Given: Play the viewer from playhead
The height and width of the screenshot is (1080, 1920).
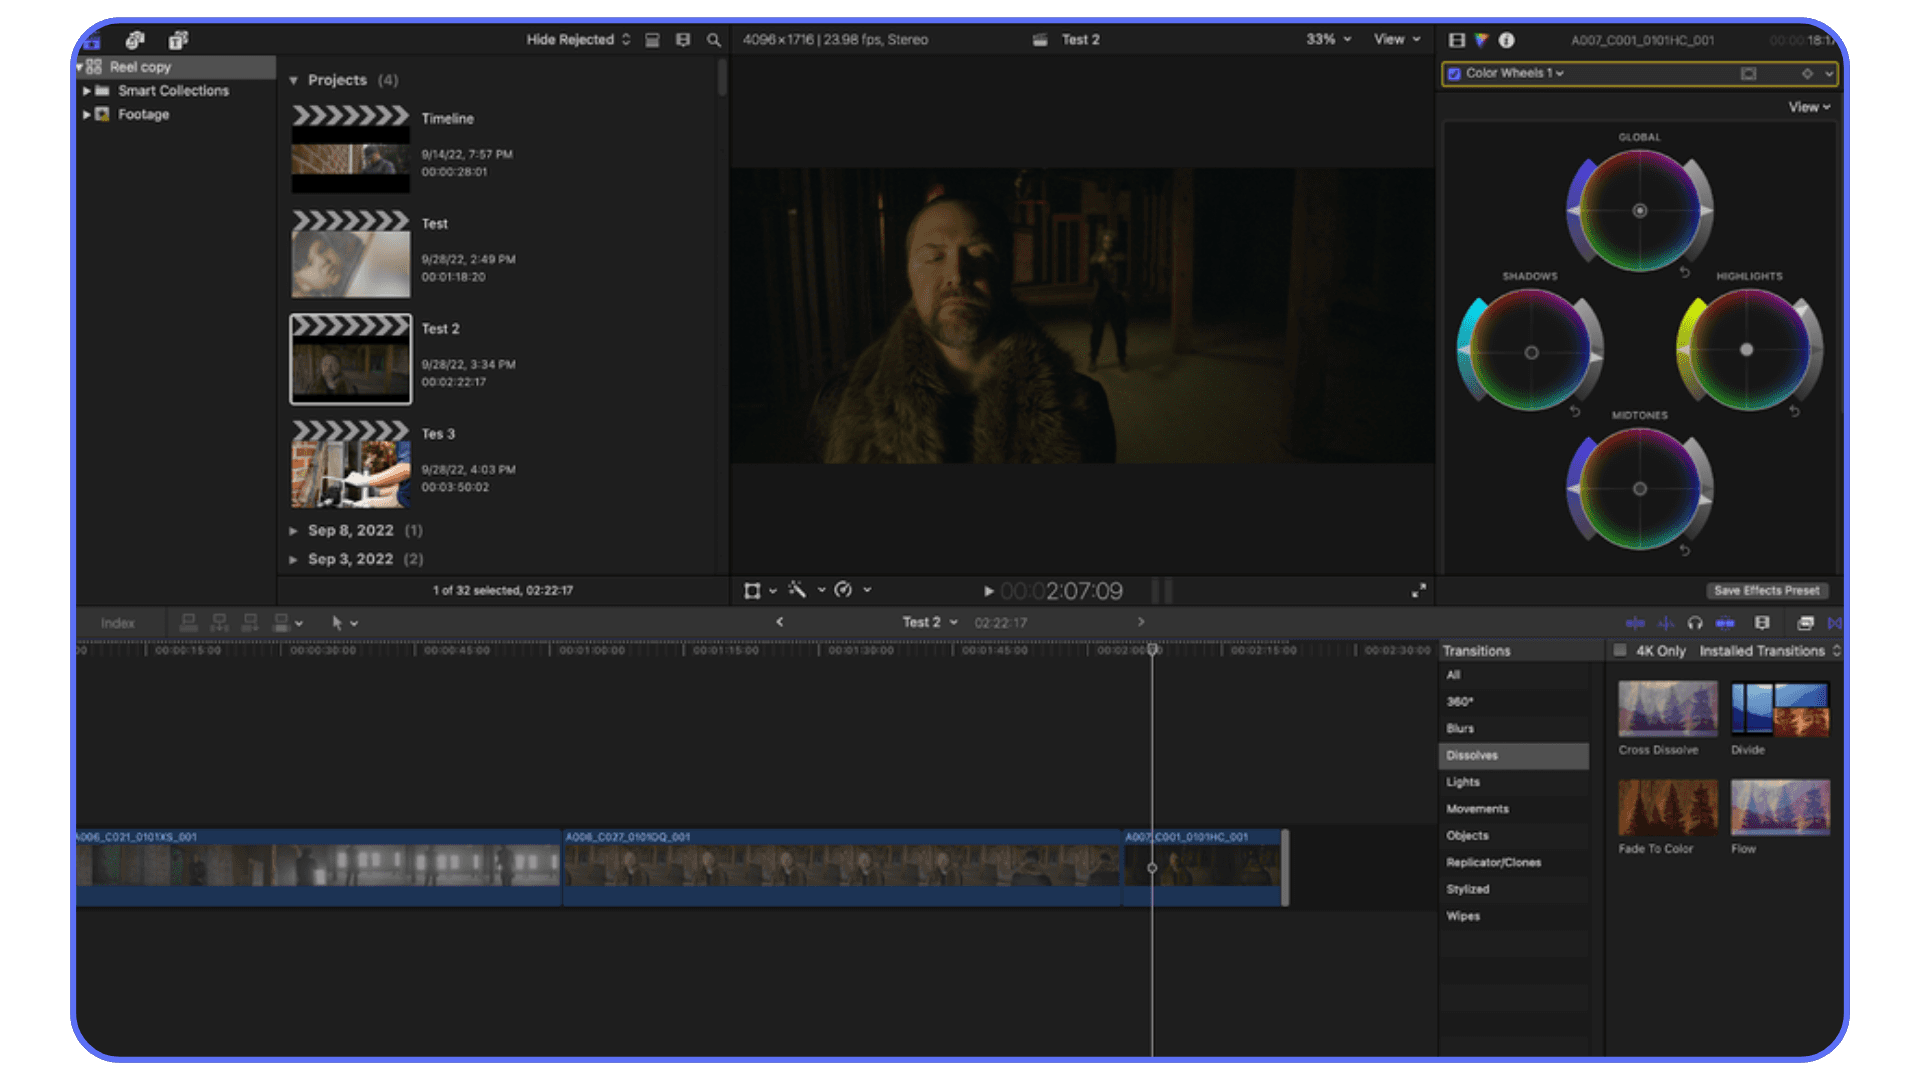Looking at the screenshot, I should [x=988, y=591].
